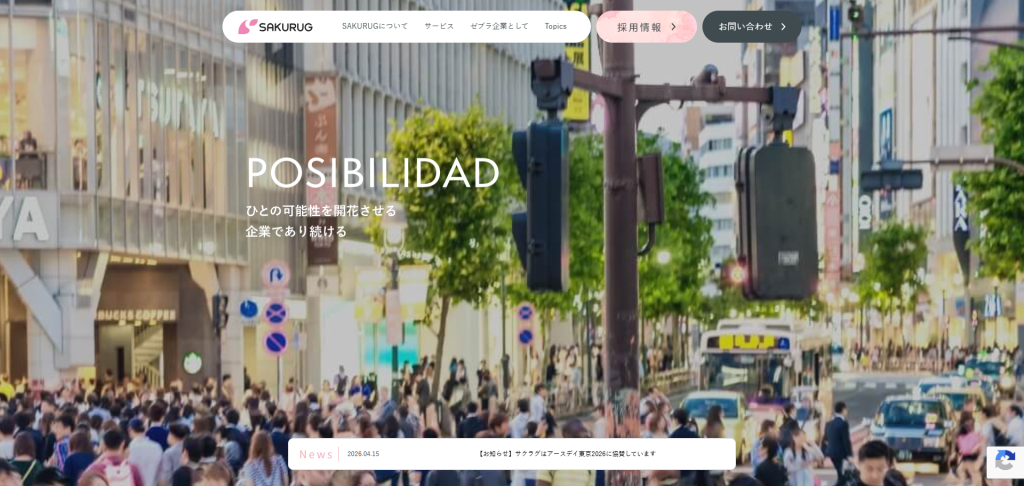
Task: Click the reCAPTCHA badge icon
Action: point(1005,461)
